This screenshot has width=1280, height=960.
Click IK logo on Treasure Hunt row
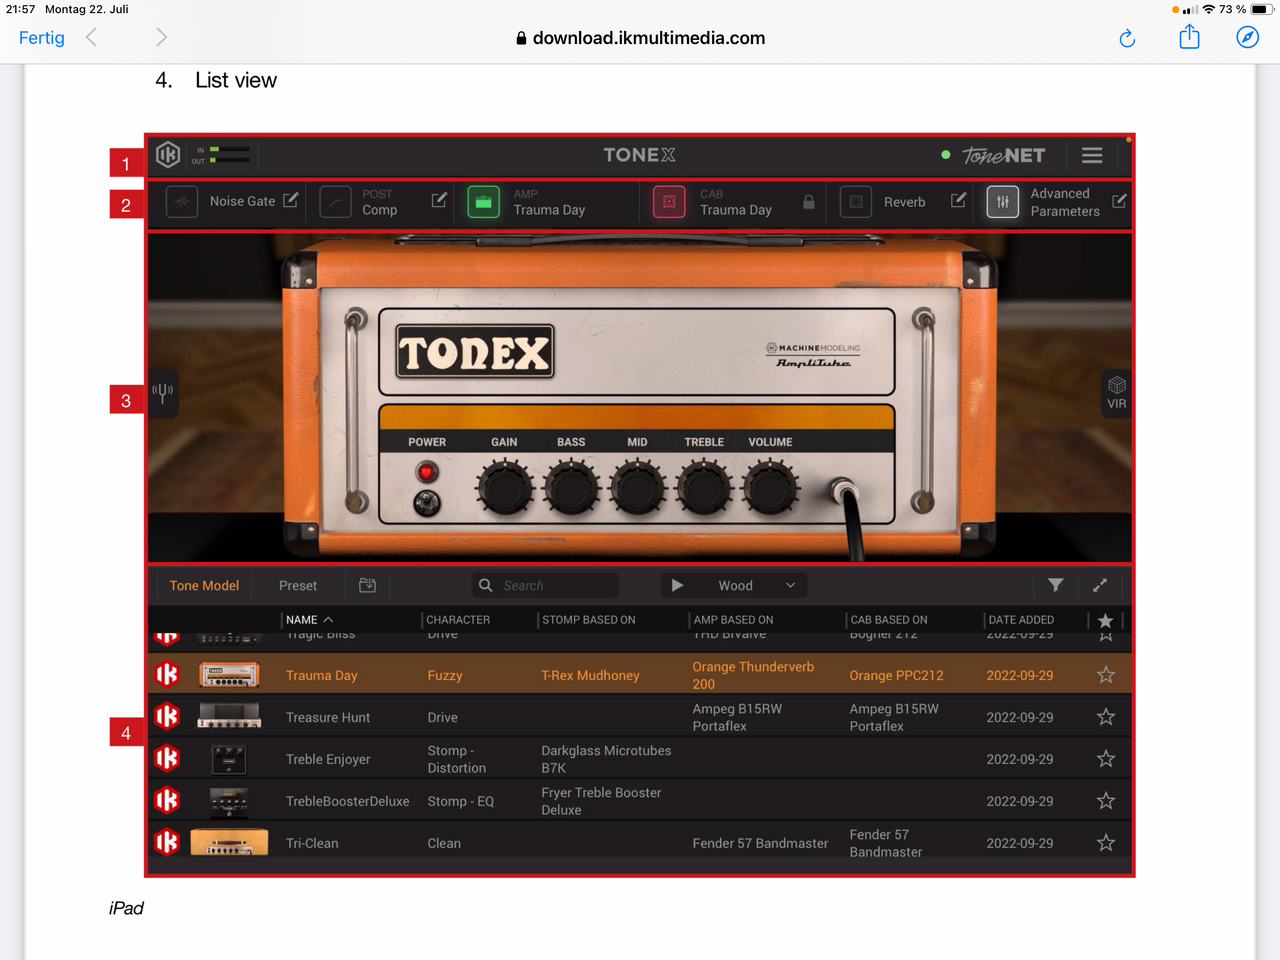[167, 717]
